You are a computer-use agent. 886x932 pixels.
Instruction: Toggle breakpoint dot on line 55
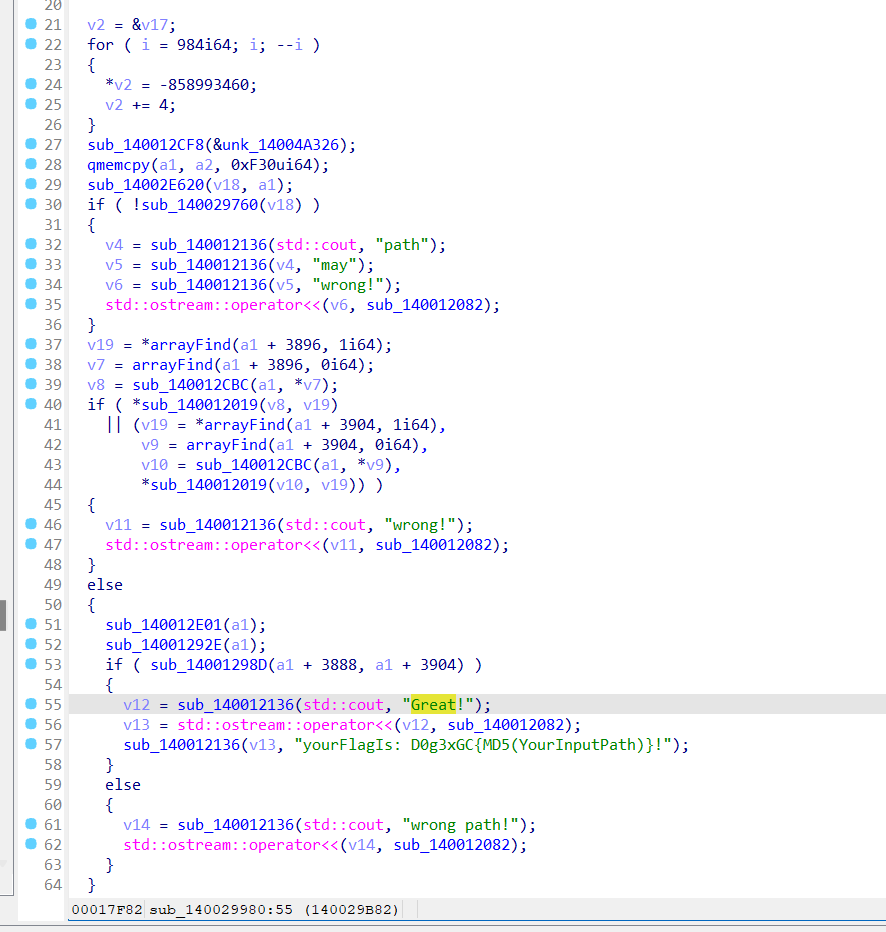tap(31, 704)
